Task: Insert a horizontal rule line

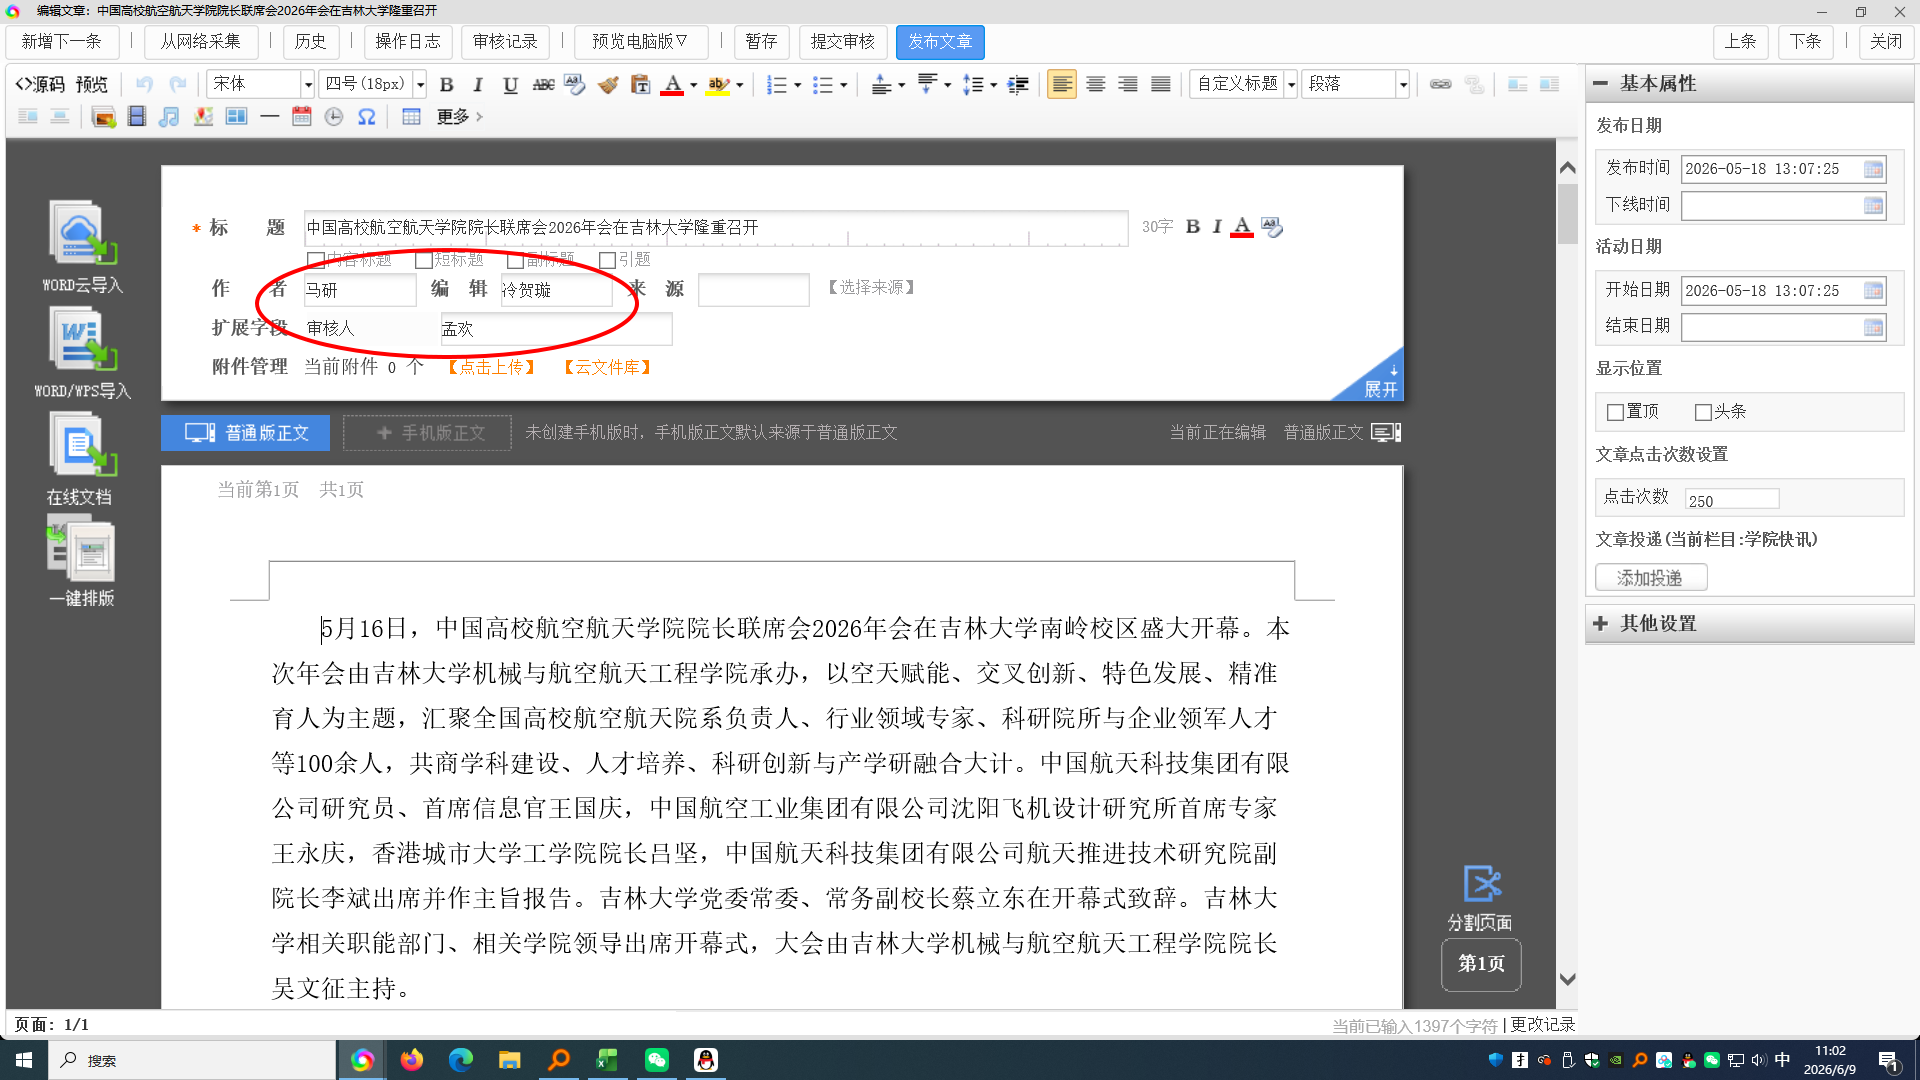Action: (269, 117)
